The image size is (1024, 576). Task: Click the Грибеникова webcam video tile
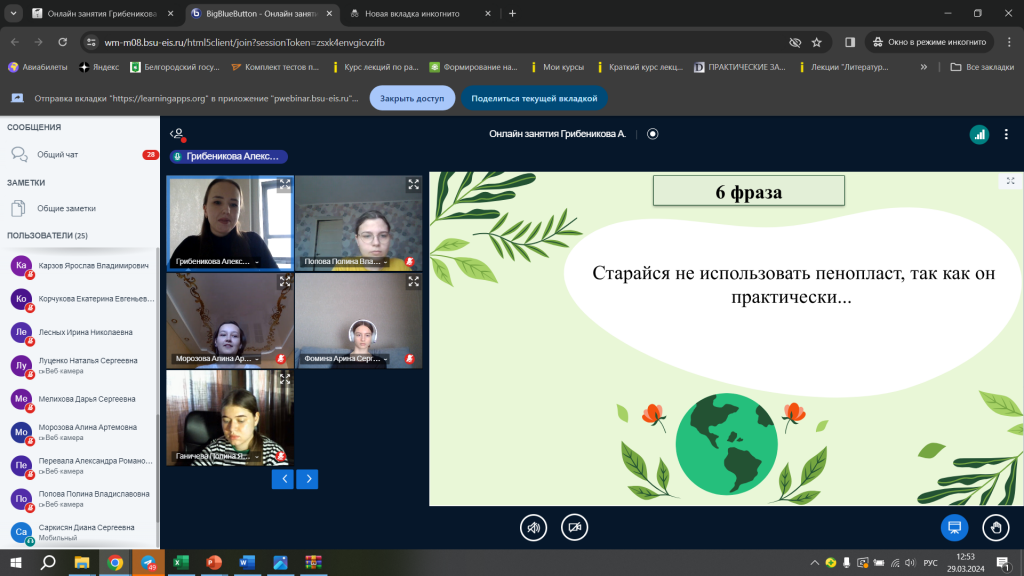230,222
